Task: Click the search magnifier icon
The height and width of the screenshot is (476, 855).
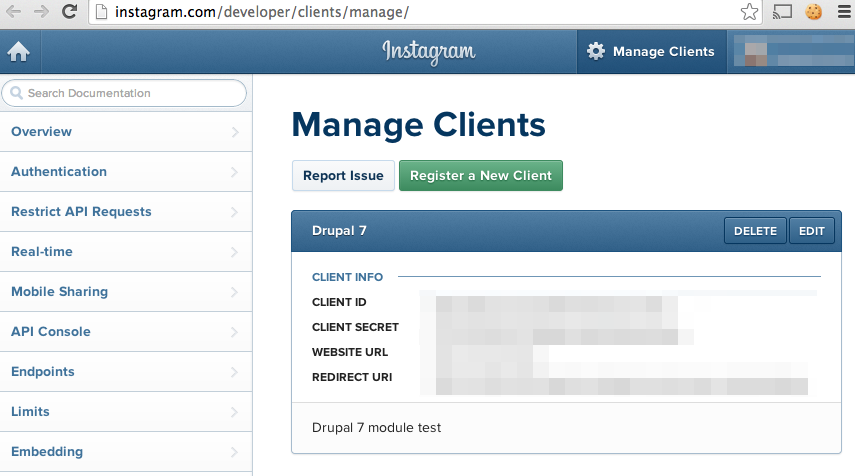Action: [17, 93]
